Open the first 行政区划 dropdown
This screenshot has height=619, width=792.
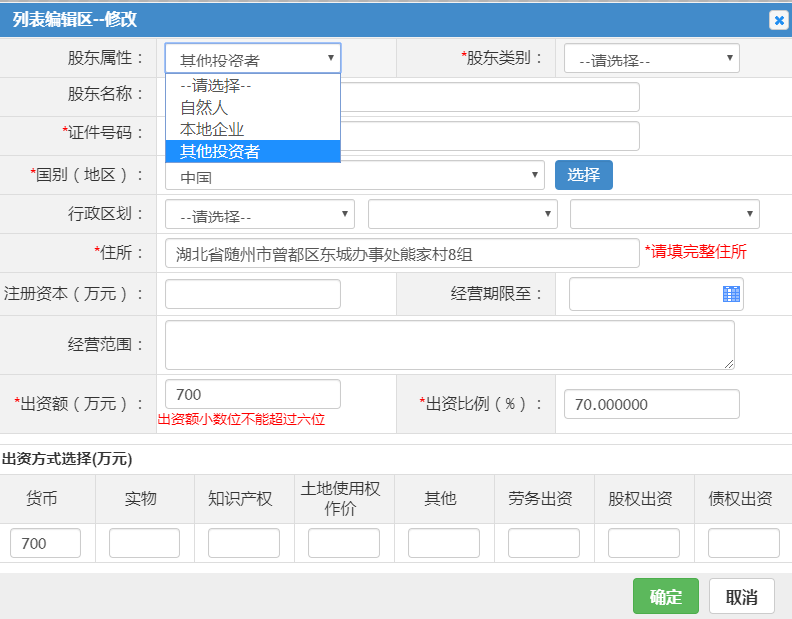click(x=260, y=214)
